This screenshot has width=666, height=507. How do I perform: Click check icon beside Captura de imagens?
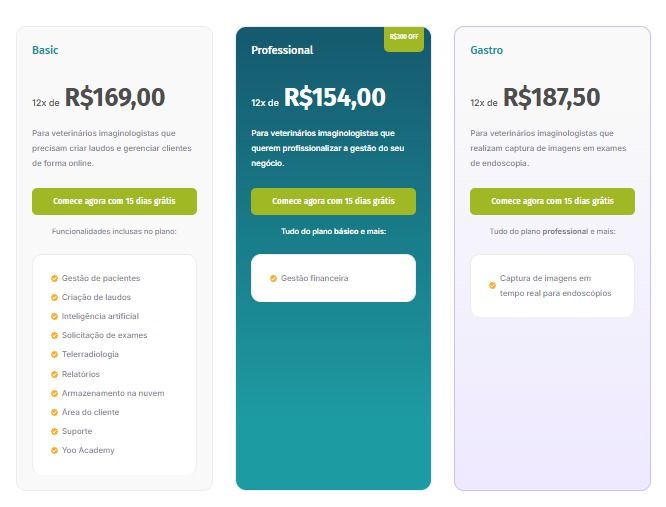pyautogui.click(x=492, y=285)
